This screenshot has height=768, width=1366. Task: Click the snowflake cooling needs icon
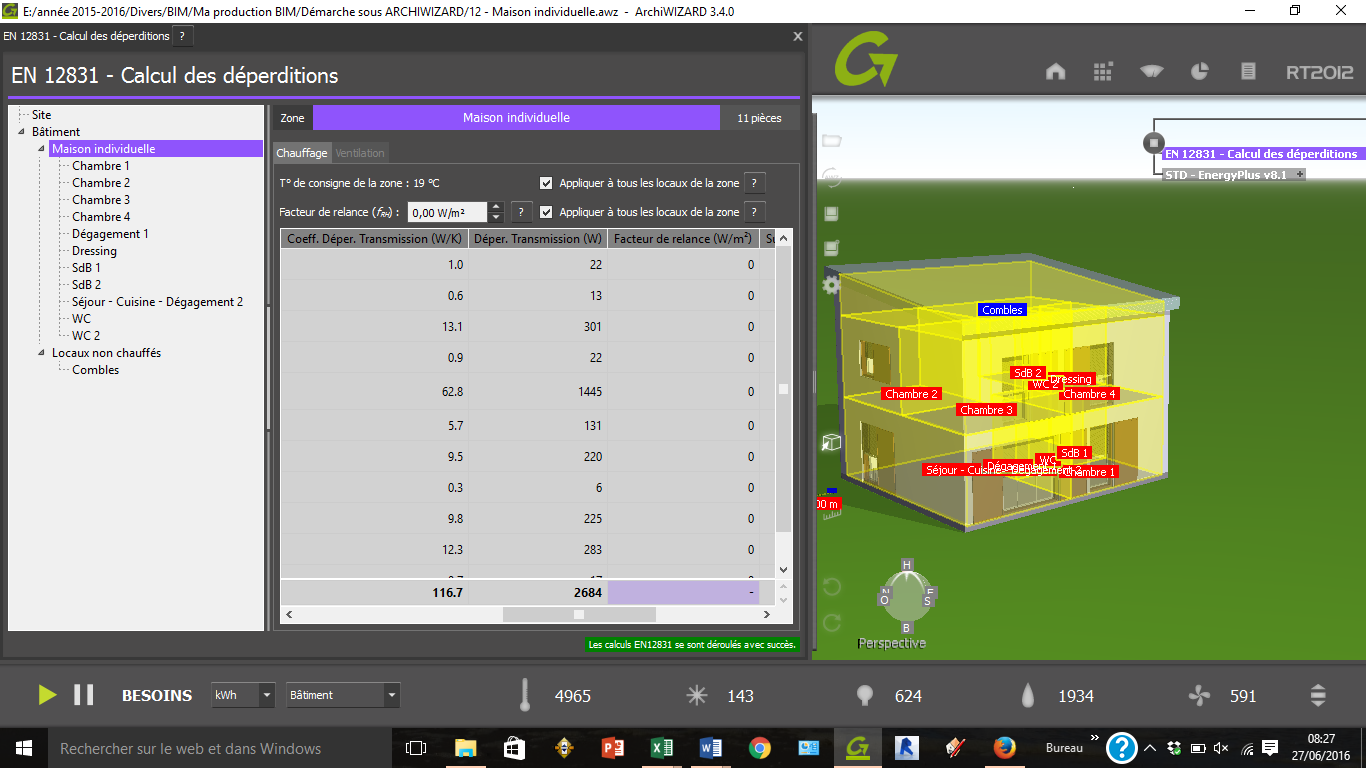(x=697, y=696)
